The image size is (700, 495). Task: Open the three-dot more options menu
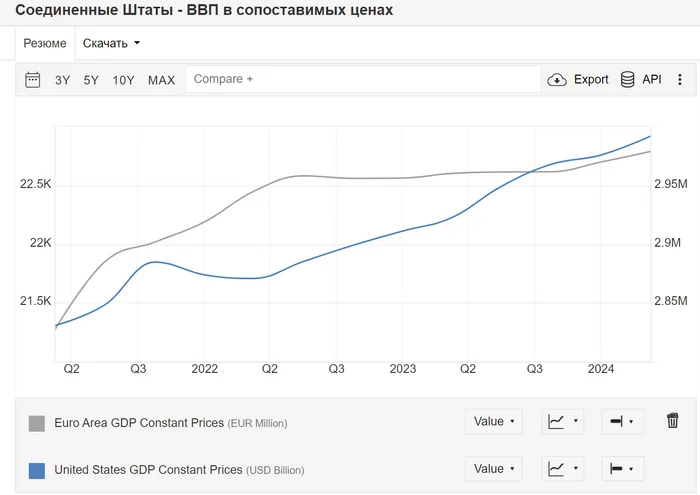(679, 79)
